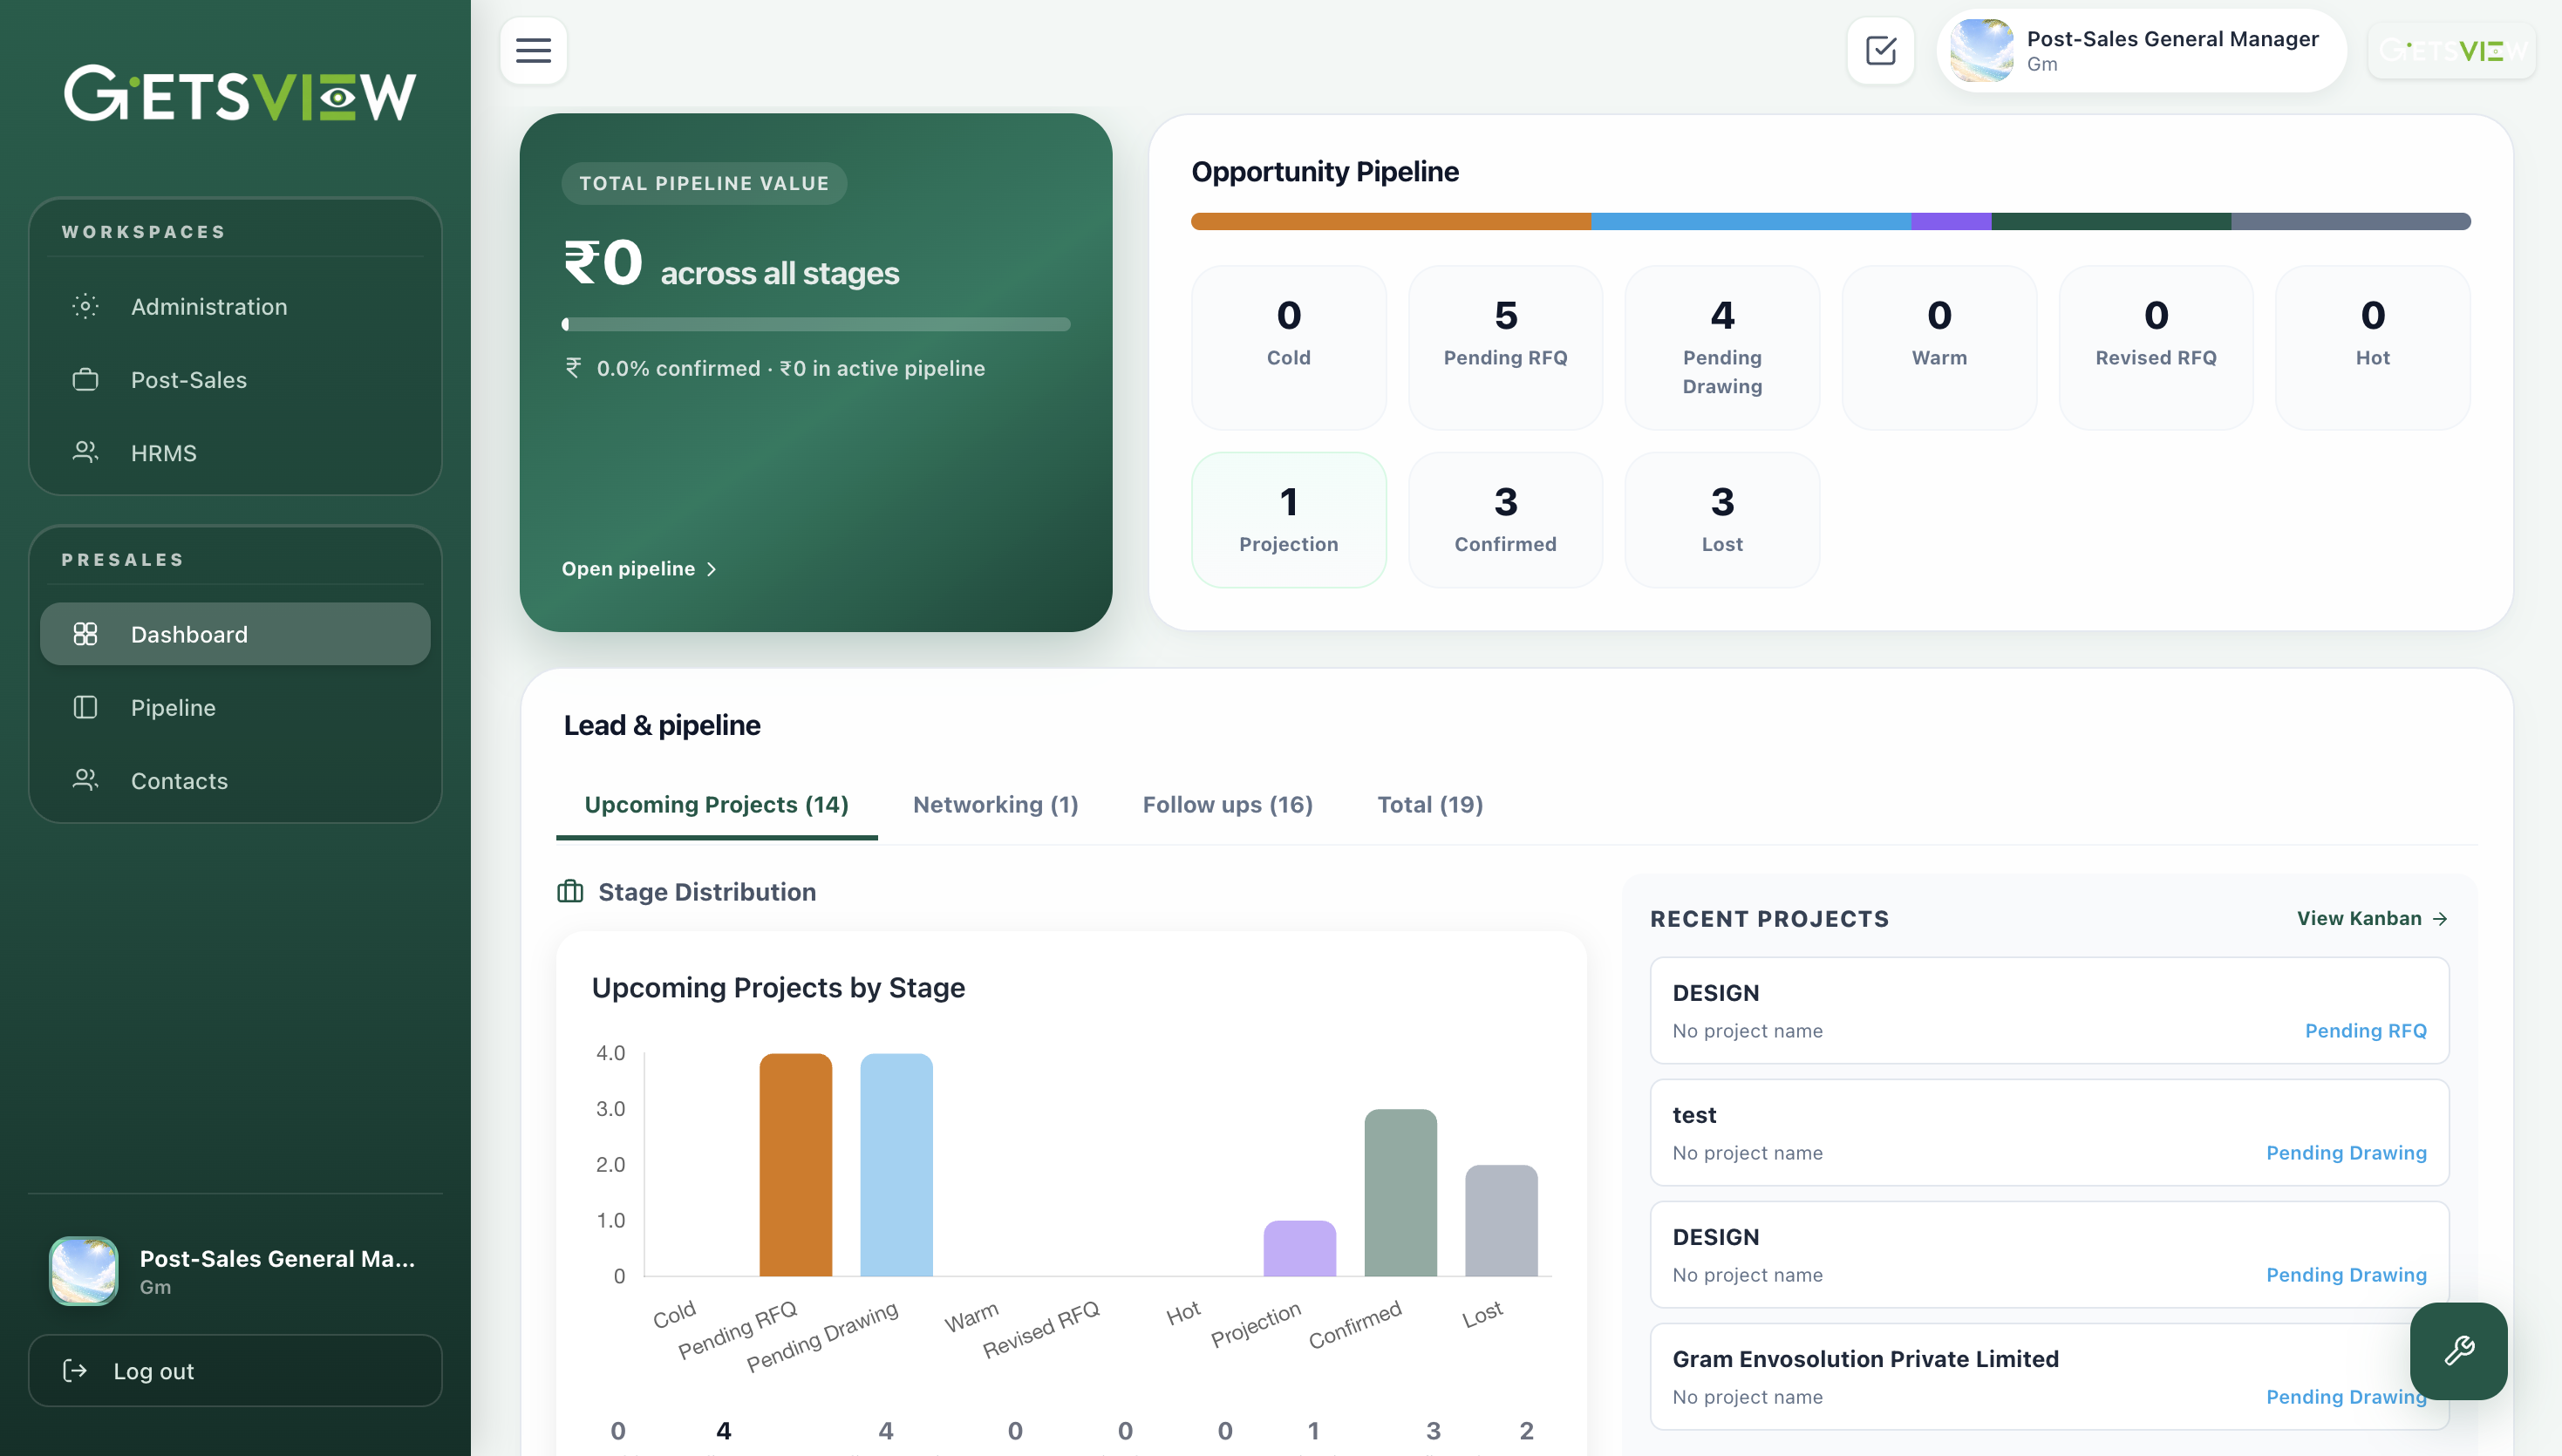This screenshot has height=1456, width=2562.
Task: Click the blue segment of pipeline bar
Action: click(1750, 221)
